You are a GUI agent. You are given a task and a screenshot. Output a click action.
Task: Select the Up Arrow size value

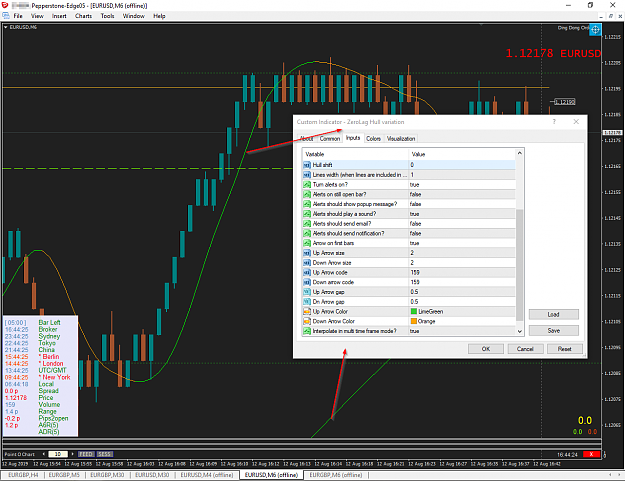pyautogui.click(x=462, y=253)
